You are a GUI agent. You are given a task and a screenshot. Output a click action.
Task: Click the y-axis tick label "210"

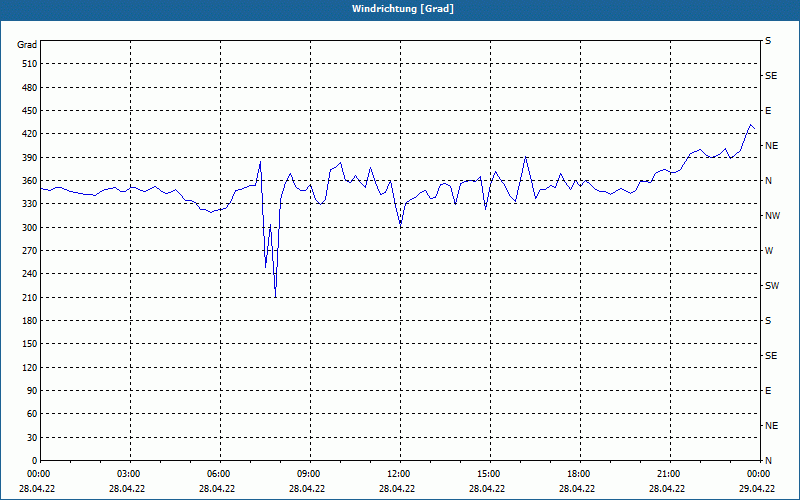(x=30, y=297)
